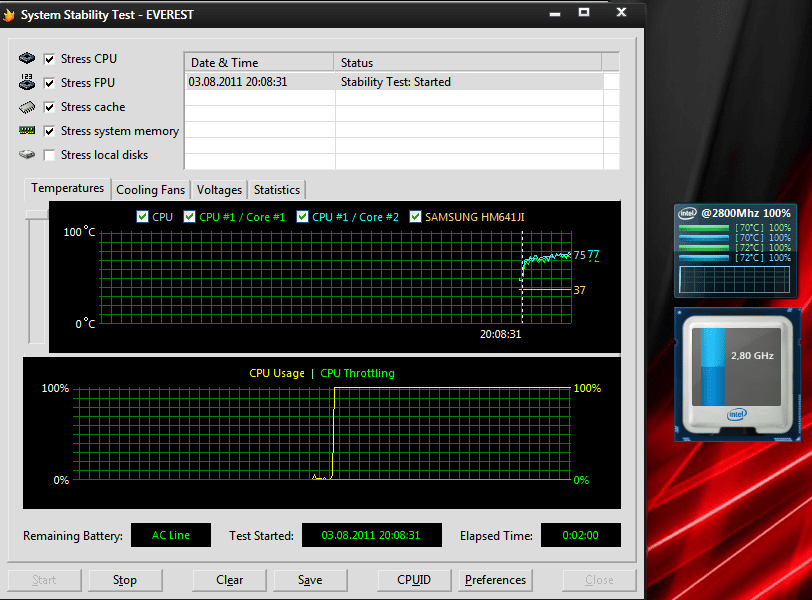Click the first core usage bar in gadget
The image size is (812, 600).
pos(704,228)
